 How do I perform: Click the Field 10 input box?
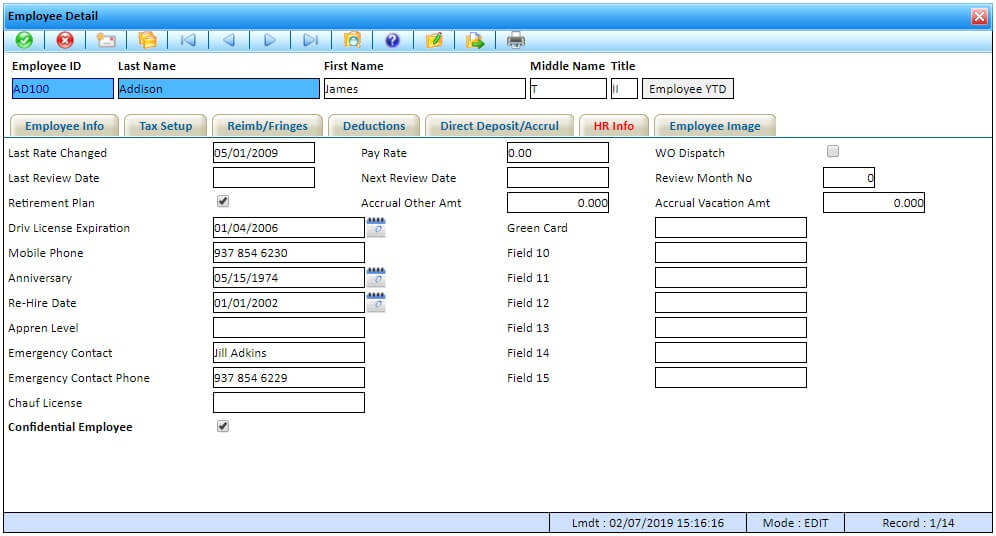point(731,253)
